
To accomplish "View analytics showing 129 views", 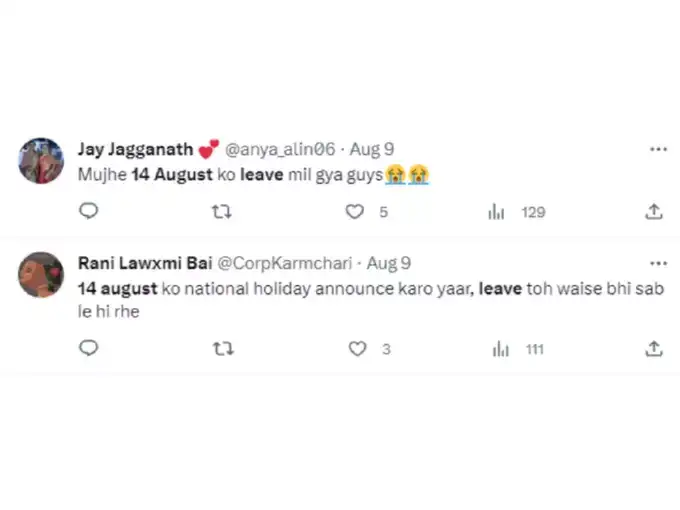I will pyautogui.click(x=495, y=211).
